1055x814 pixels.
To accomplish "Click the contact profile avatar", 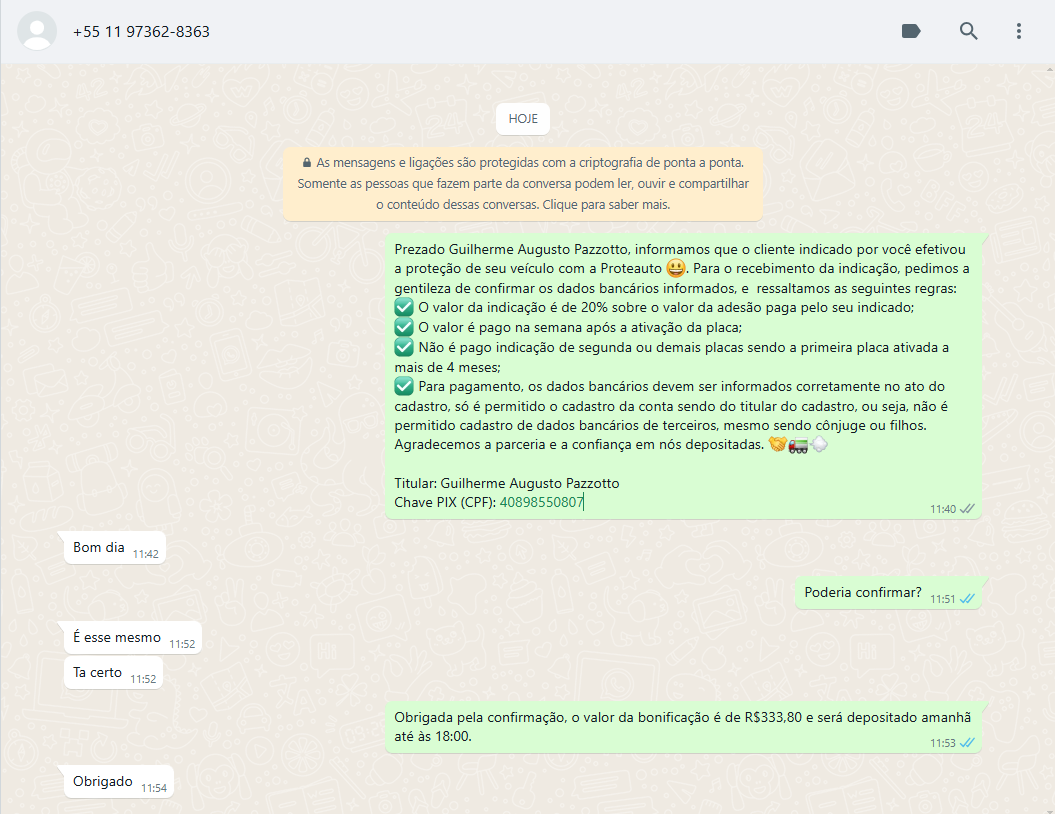I will point(37,31).
